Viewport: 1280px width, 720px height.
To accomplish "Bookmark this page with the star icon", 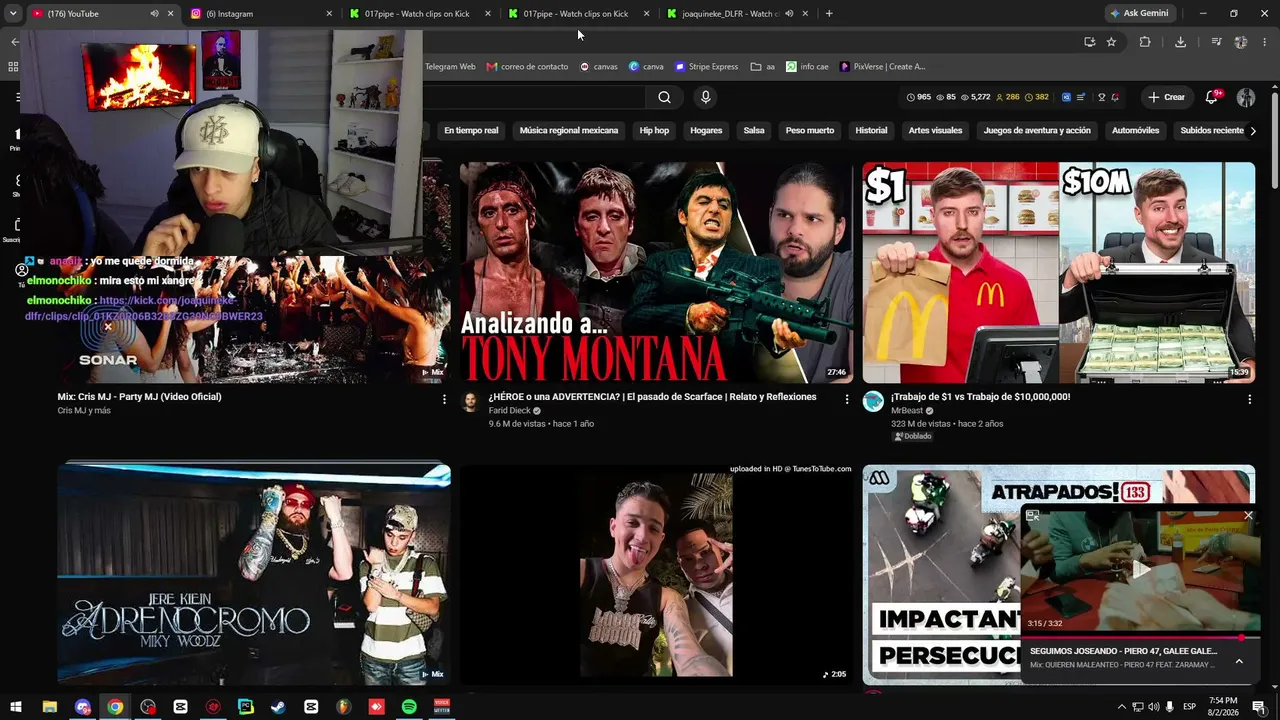I will 1111,42.
